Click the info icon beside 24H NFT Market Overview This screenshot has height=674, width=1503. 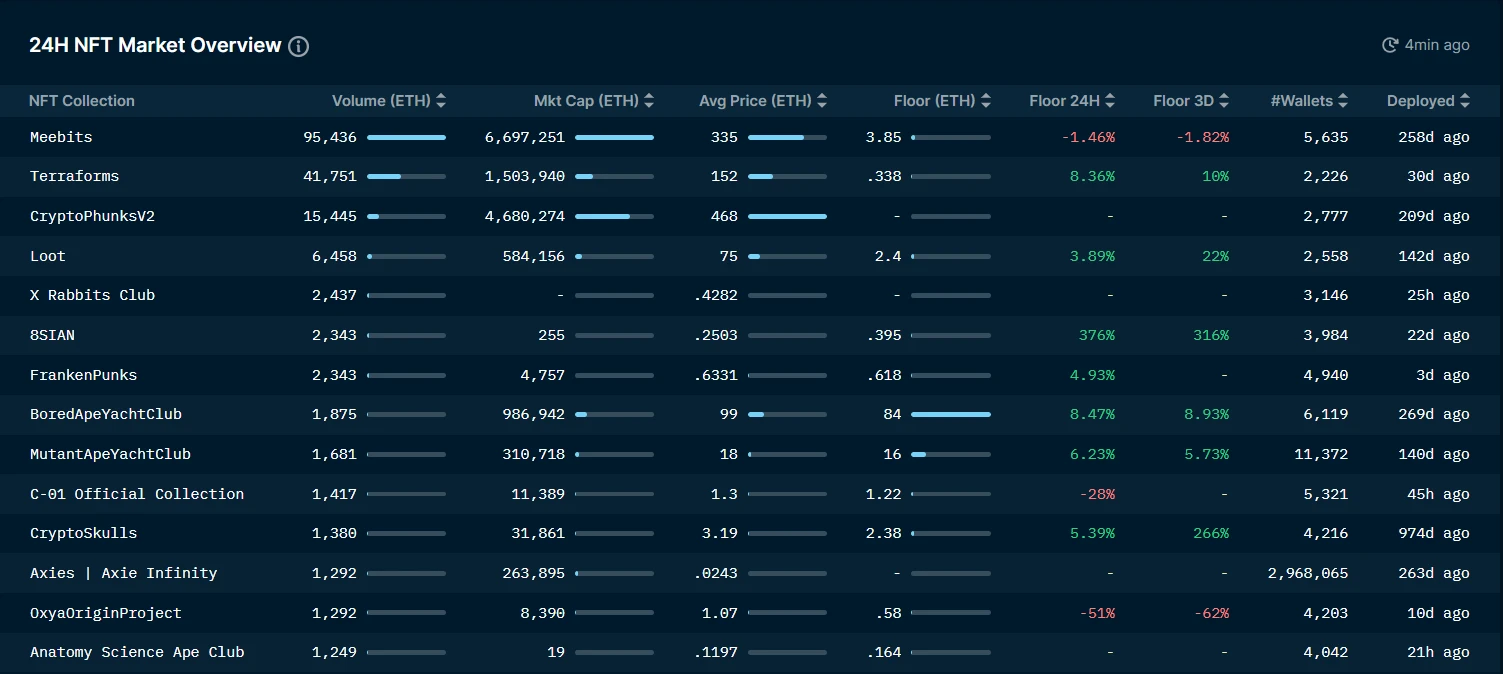pyautogui.click(x=298, y=46)
